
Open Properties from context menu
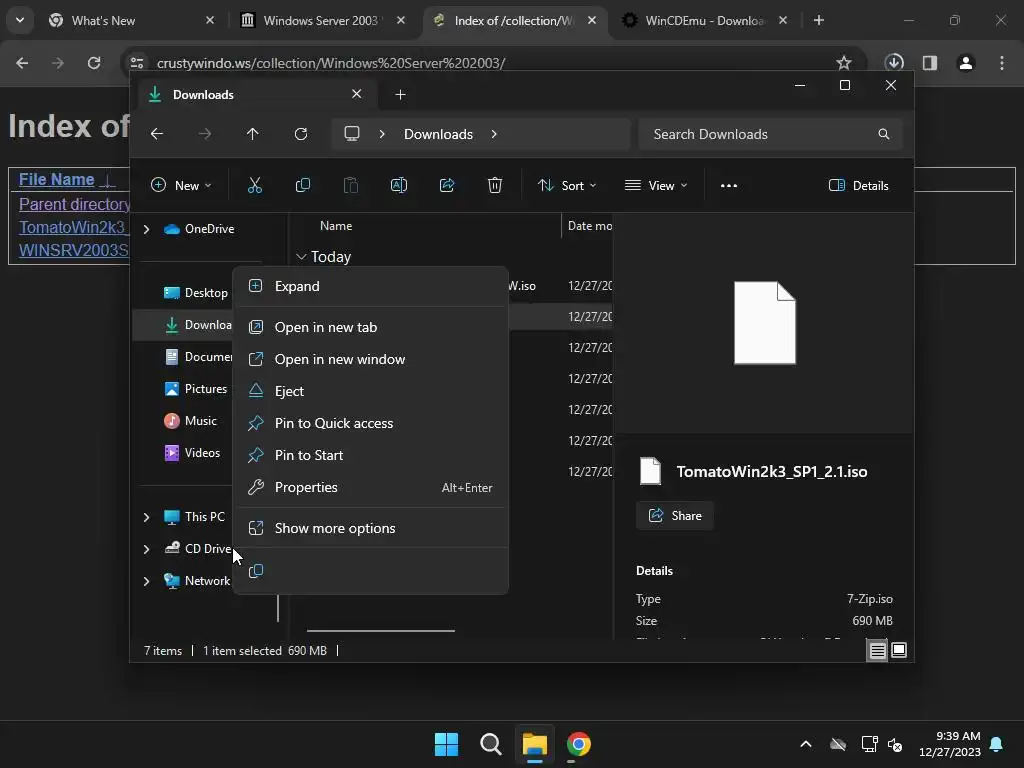[x=370, y=487]
